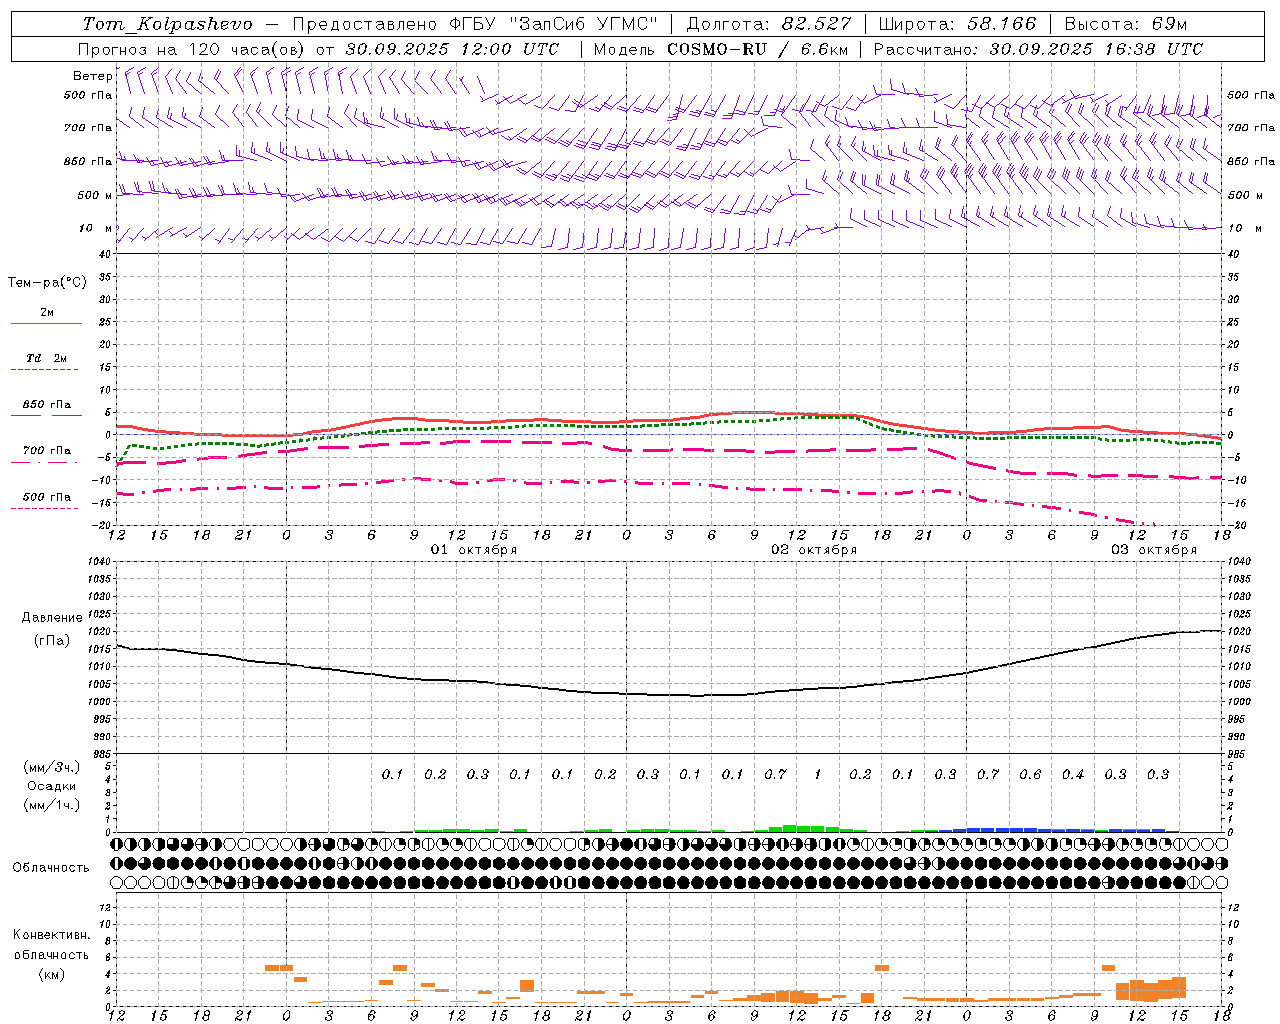Click the (мм/3ч.) precipitation unit label

tap(52, 767)
